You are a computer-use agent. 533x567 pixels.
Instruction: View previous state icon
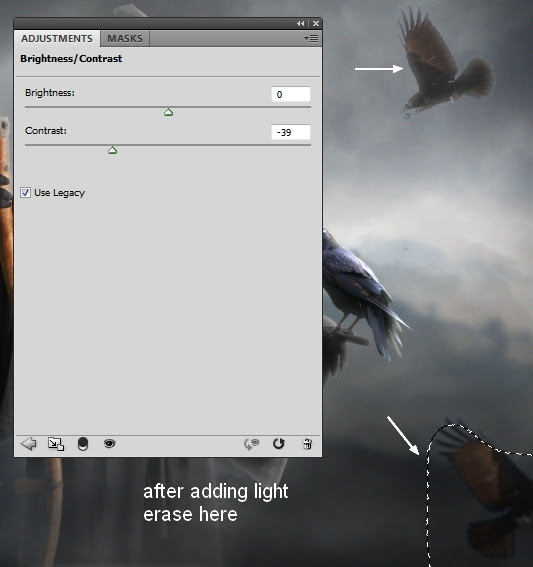click(x=252, y=444)
